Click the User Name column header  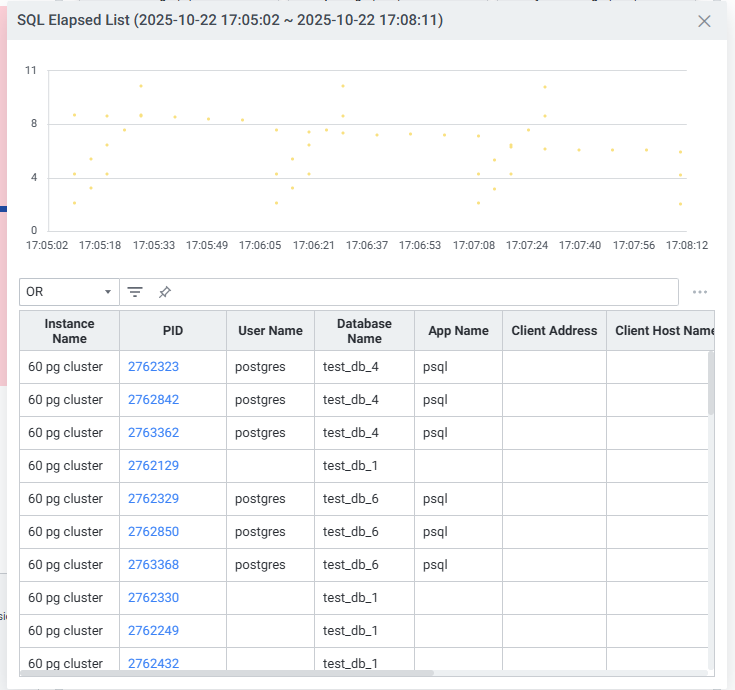[270, 331]
